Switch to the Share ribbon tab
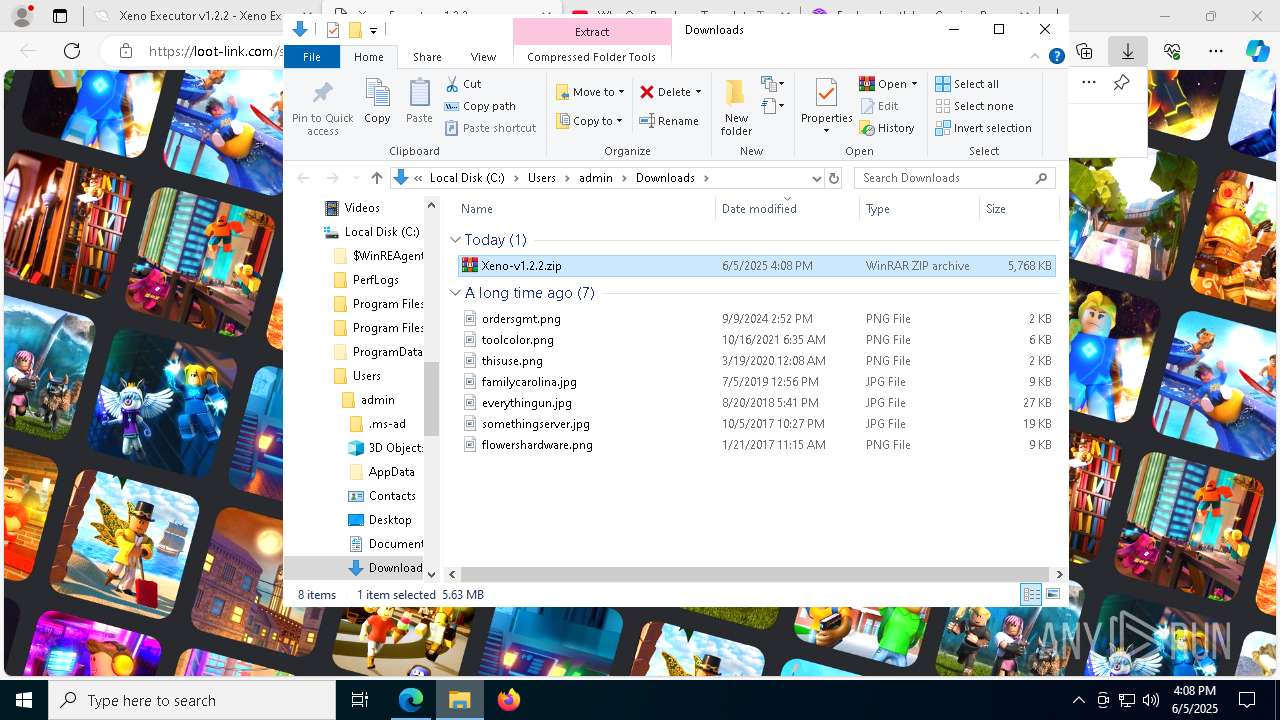Viewport: 1280px width, 720px height. click(427, 57)
